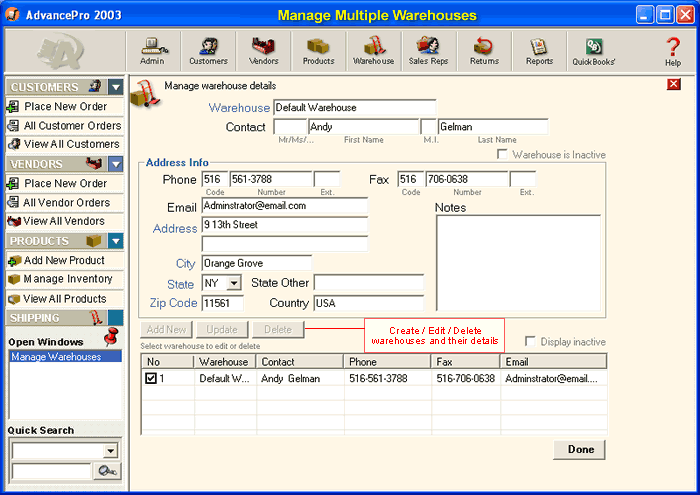Image resolution: width=700 pixels, height=495 pixels.
Task: Click the Warehouse name input field
Action: (x=354, y=108)
